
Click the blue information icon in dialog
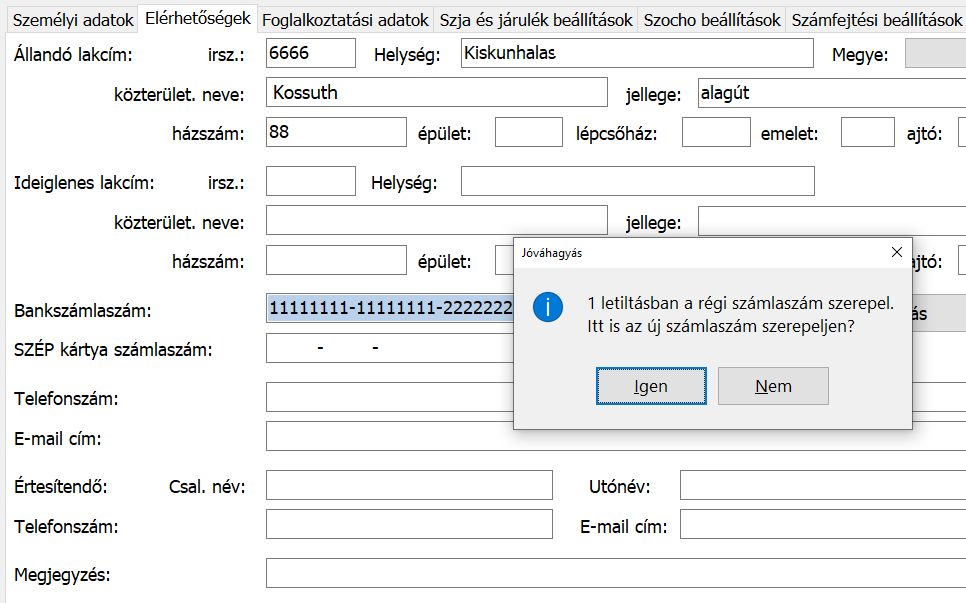pyautogui.click(x=548, y=308)
